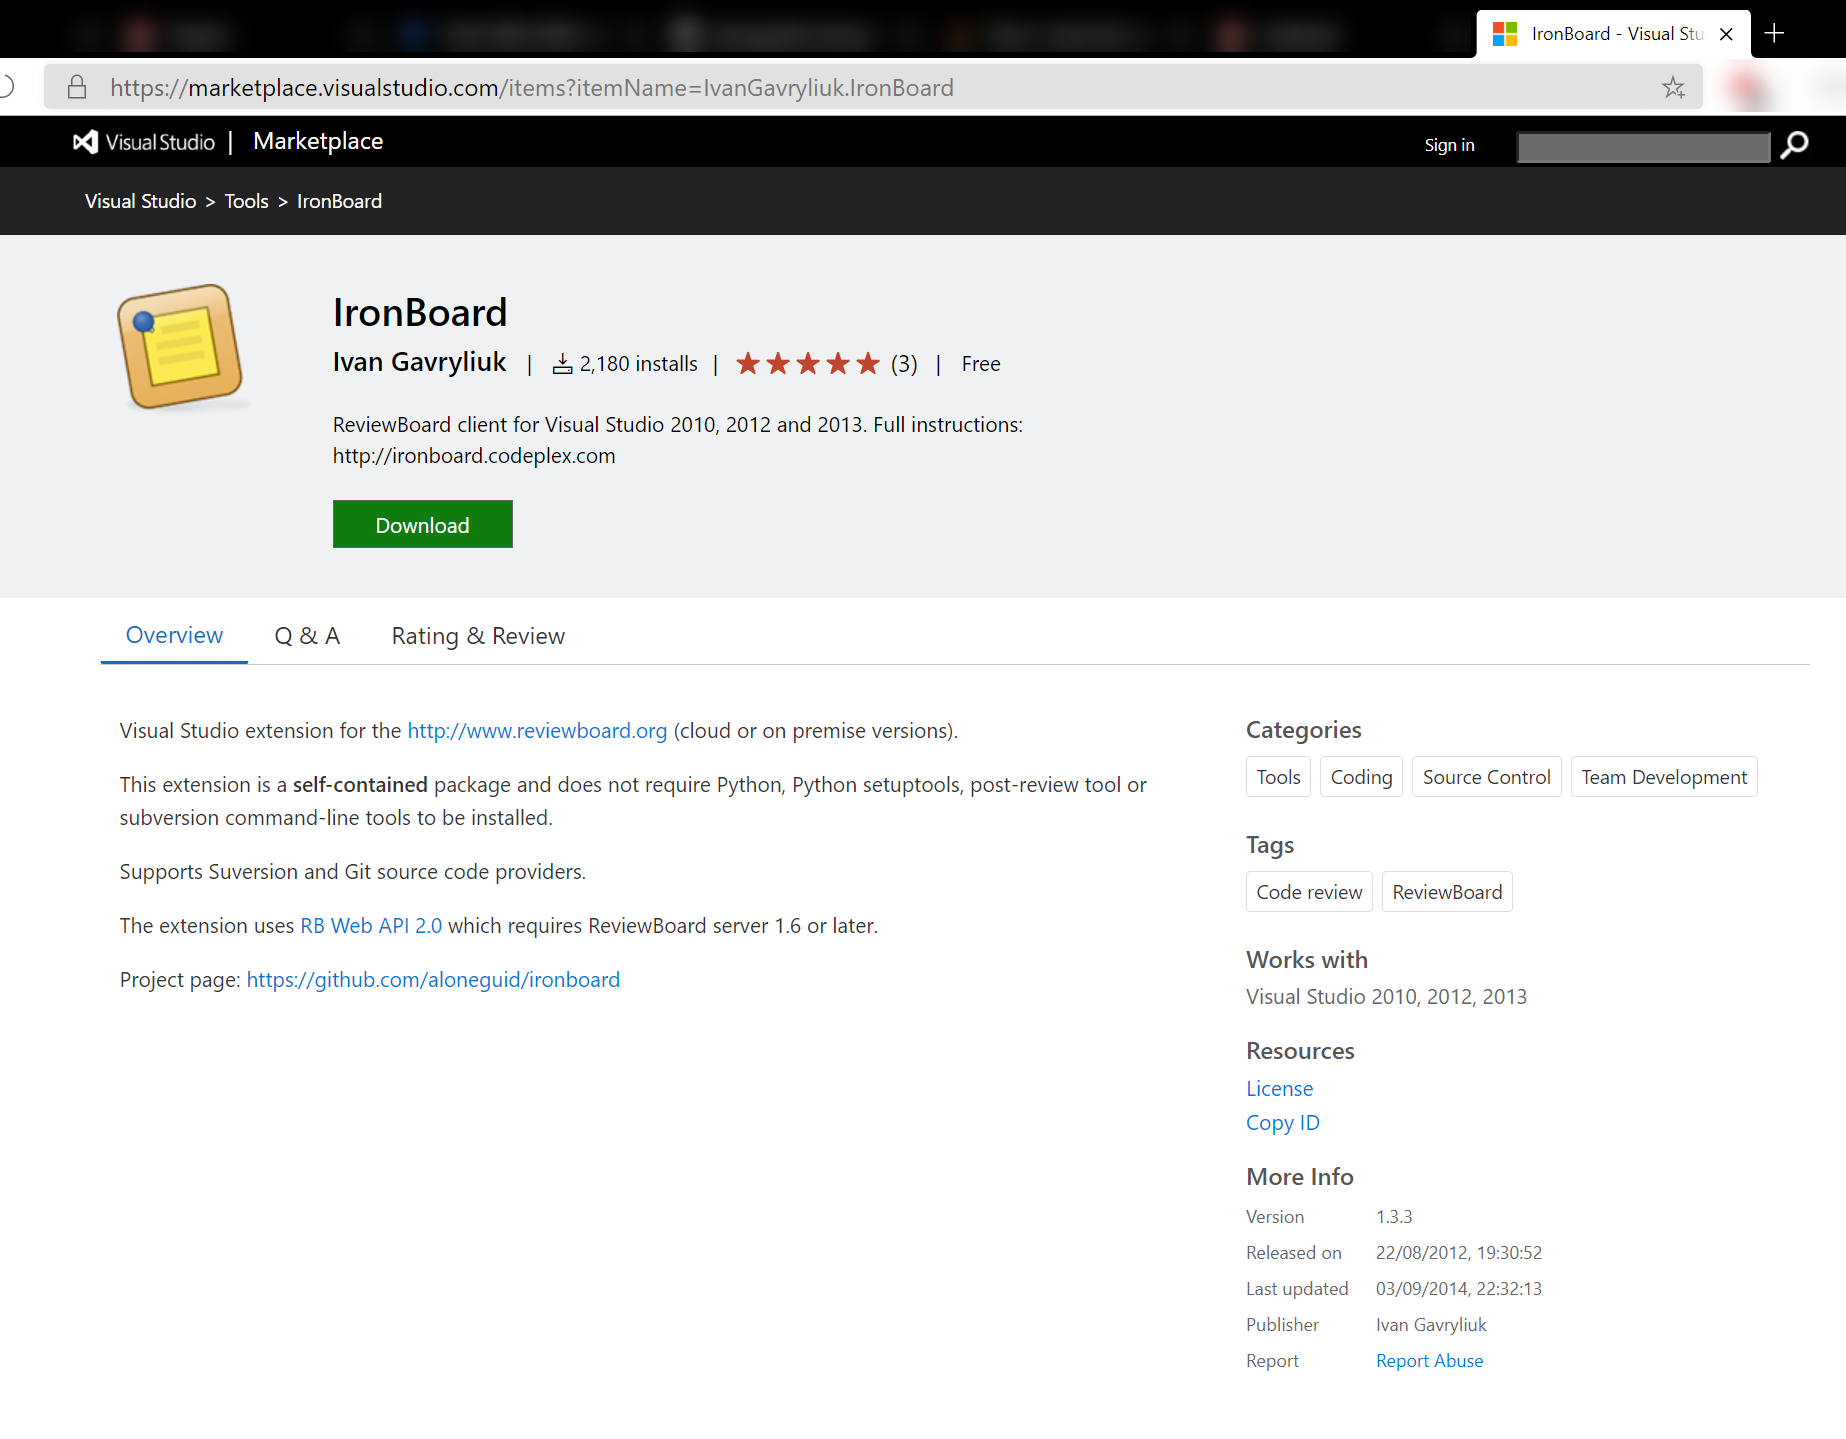Open the RB Web API 2.0 link
Viewport: 1846px width, 1439px height.
point(371,926)
